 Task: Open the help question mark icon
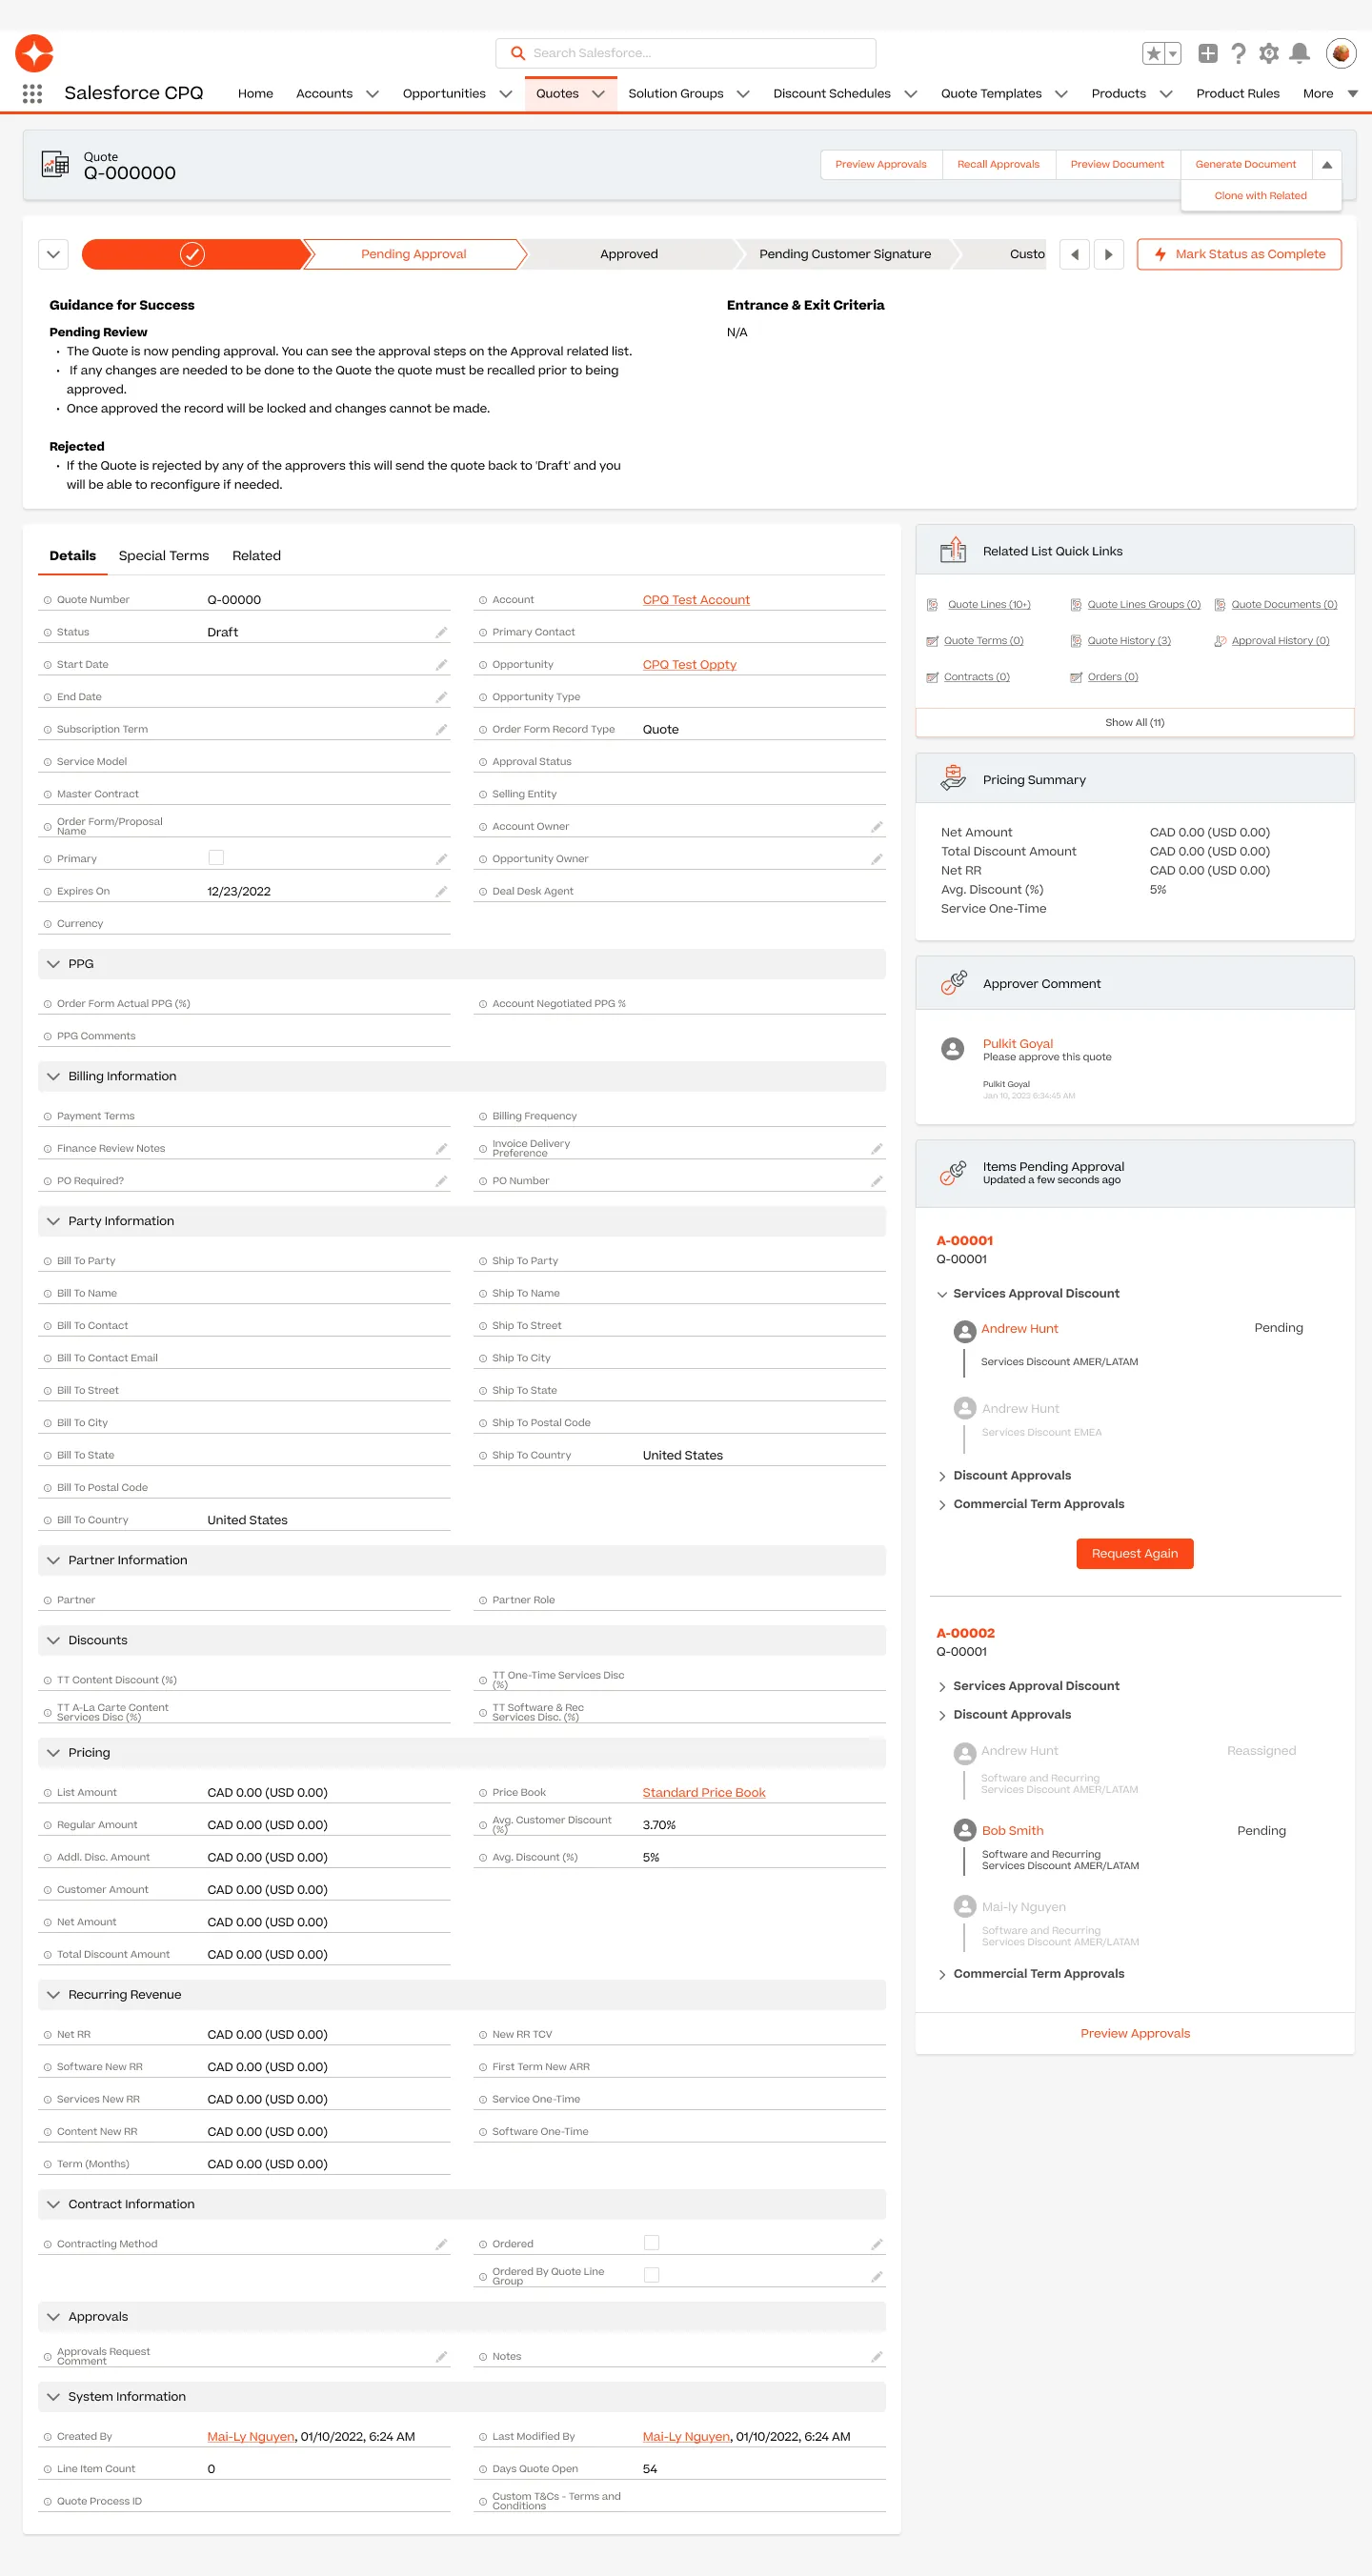(1238, 53)
